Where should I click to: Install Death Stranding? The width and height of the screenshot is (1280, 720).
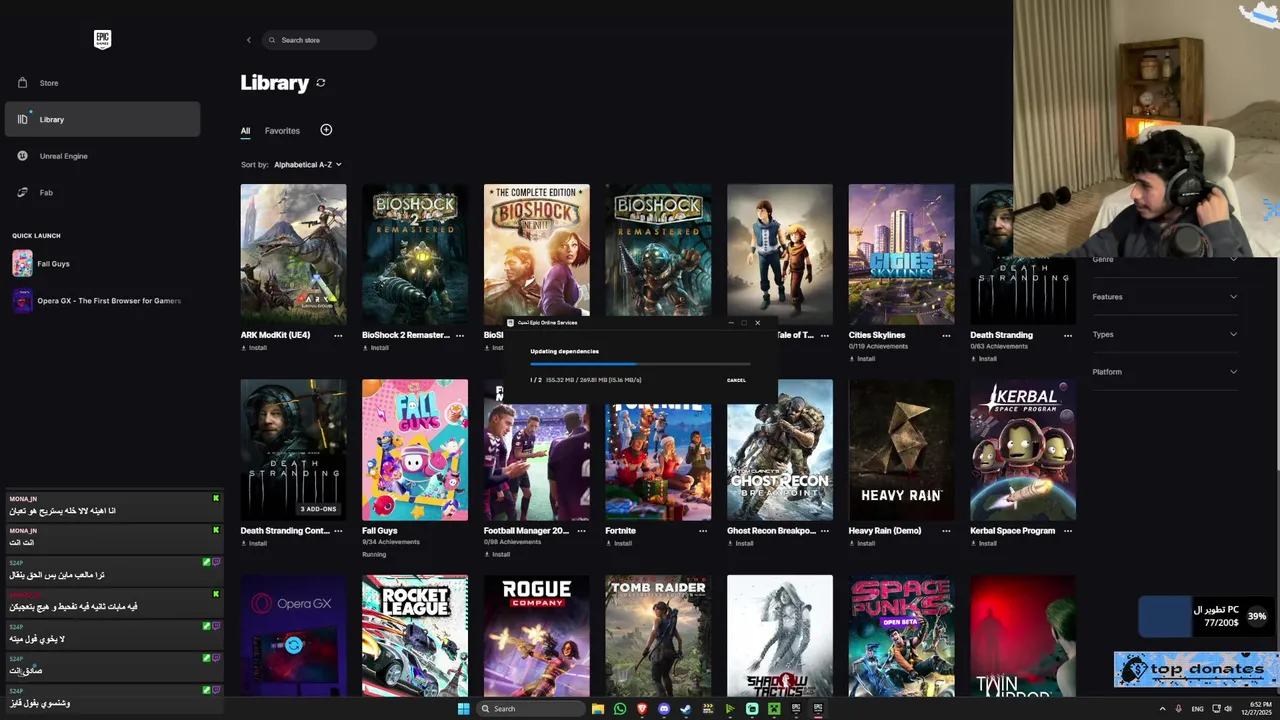(984, 358)
